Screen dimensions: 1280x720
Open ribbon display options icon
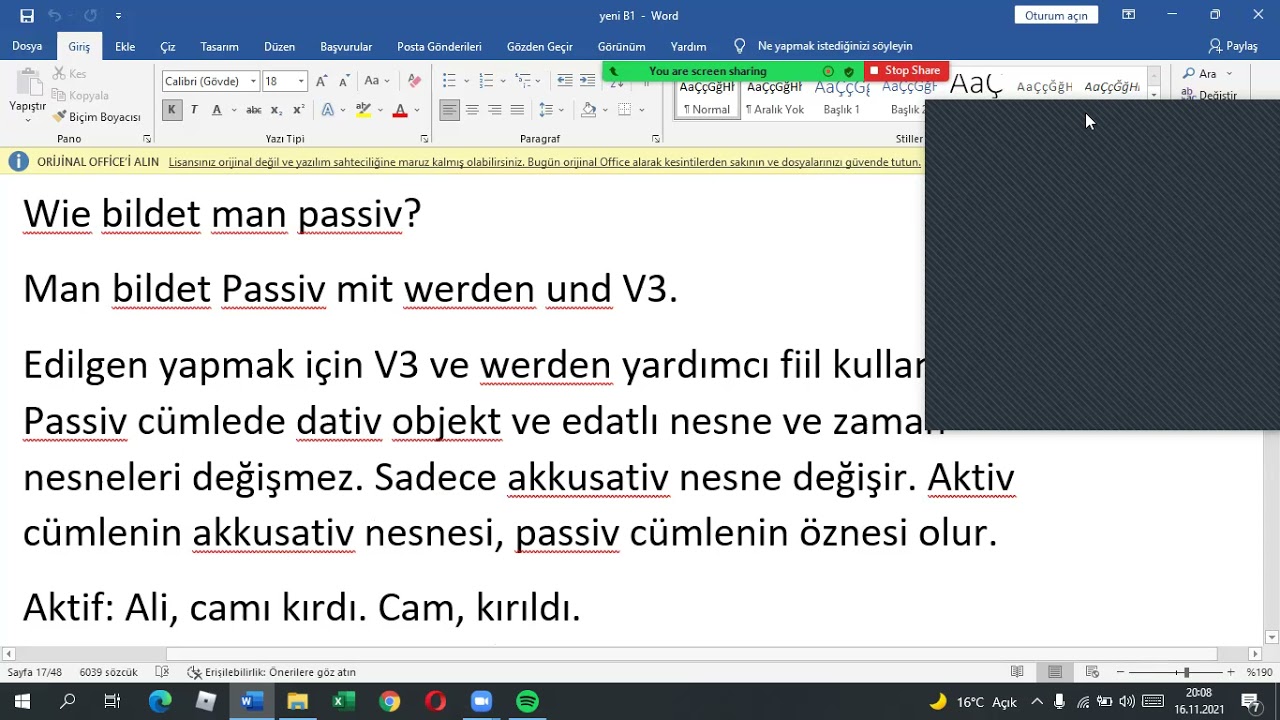point(1128,15)
